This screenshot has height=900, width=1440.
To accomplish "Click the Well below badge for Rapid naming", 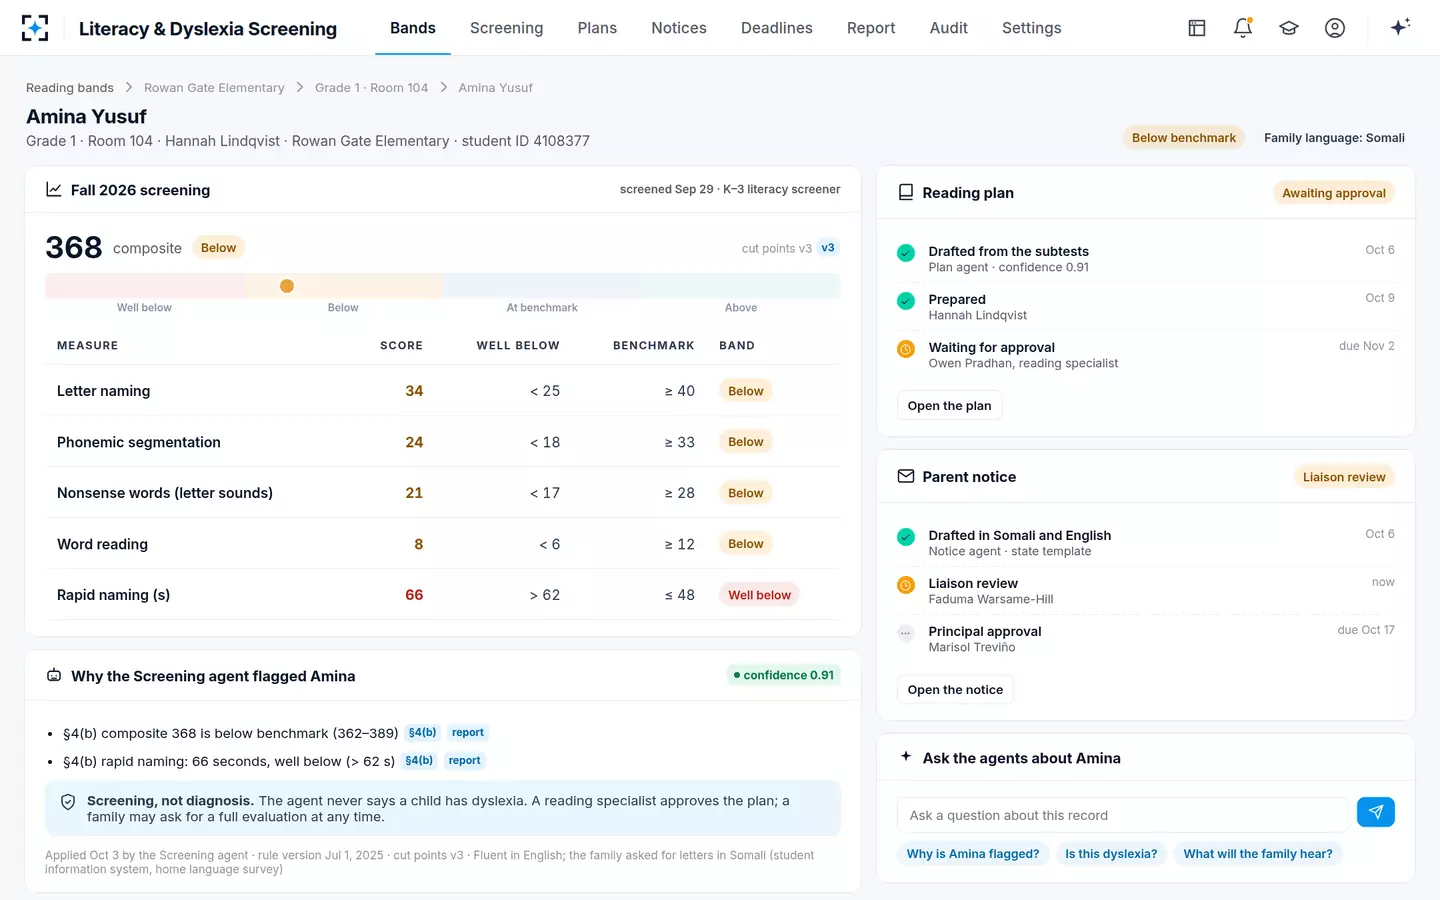I will (759, 595).
